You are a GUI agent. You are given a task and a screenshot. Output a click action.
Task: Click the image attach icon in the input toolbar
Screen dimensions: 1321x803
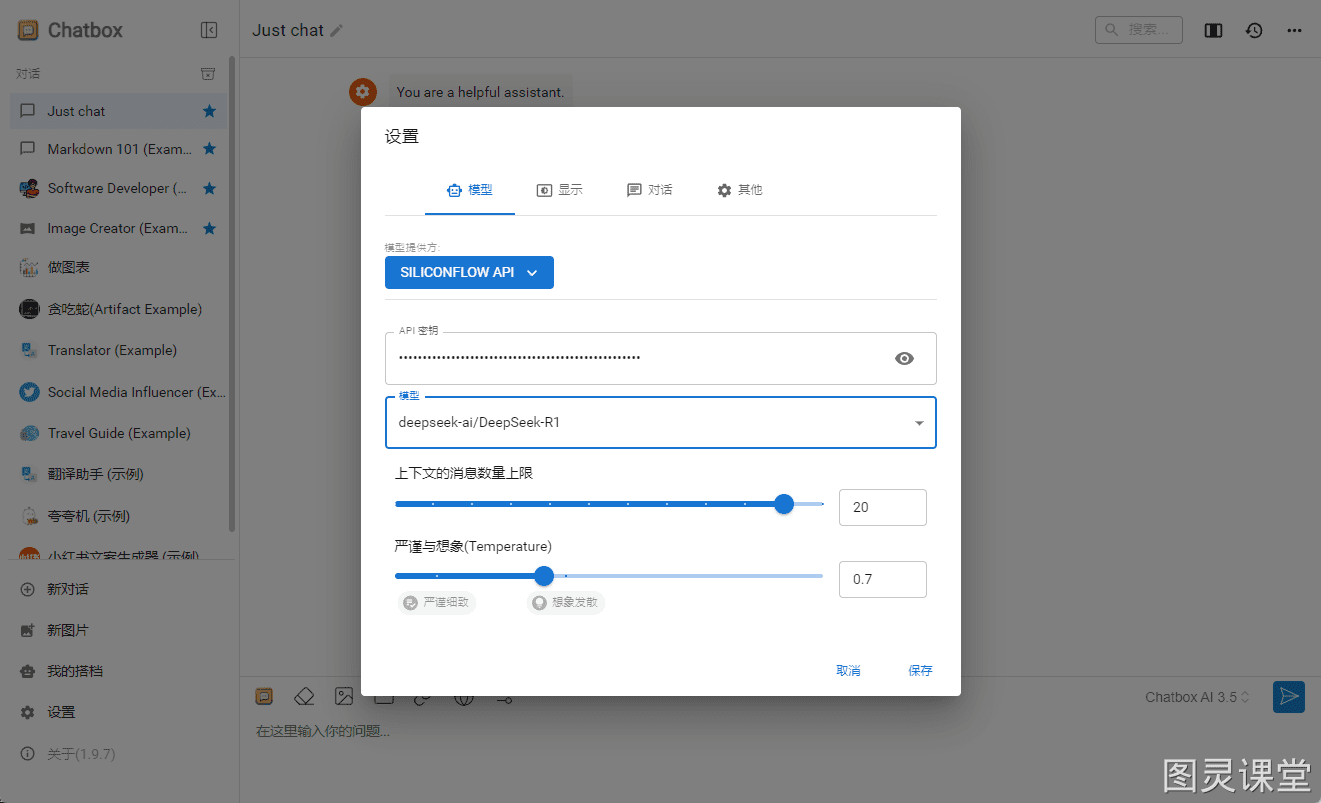coord(344,697)
